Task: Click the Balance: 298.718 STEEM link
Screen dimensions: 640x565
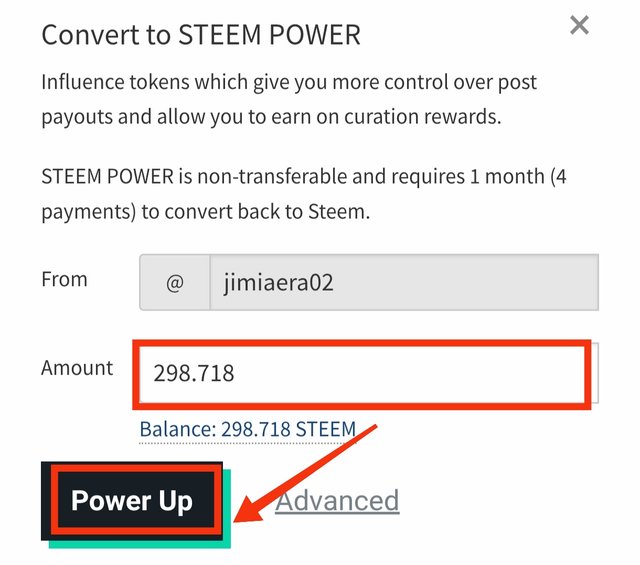Action: coord(247,430)
